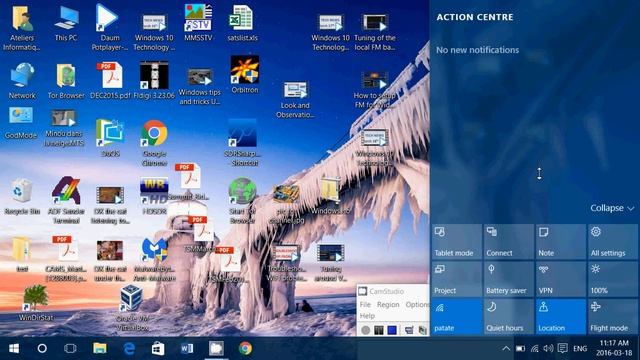Screen dimensions: 640x360
Task: Show hidden system tray icons
Action: click(x=506, y=349)
